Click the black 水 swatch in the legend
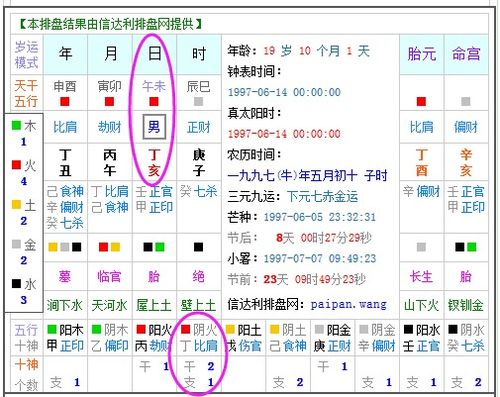Viewport: 500px width, 397px height. coord(16,283)
